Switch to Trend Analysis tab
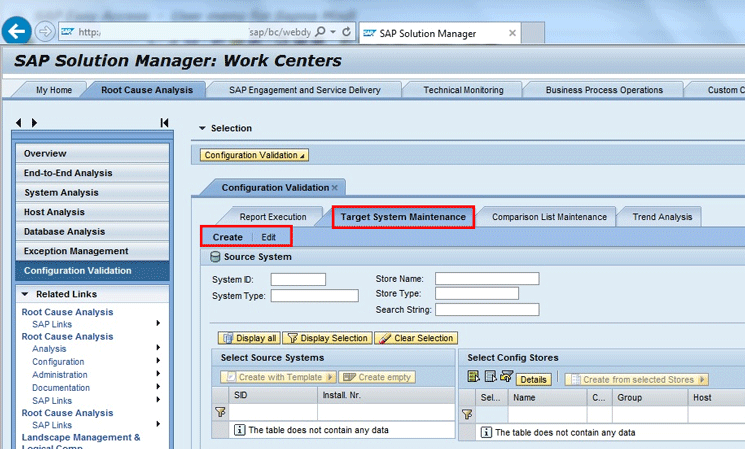This screenshot has height=449, width=745. 662,217
